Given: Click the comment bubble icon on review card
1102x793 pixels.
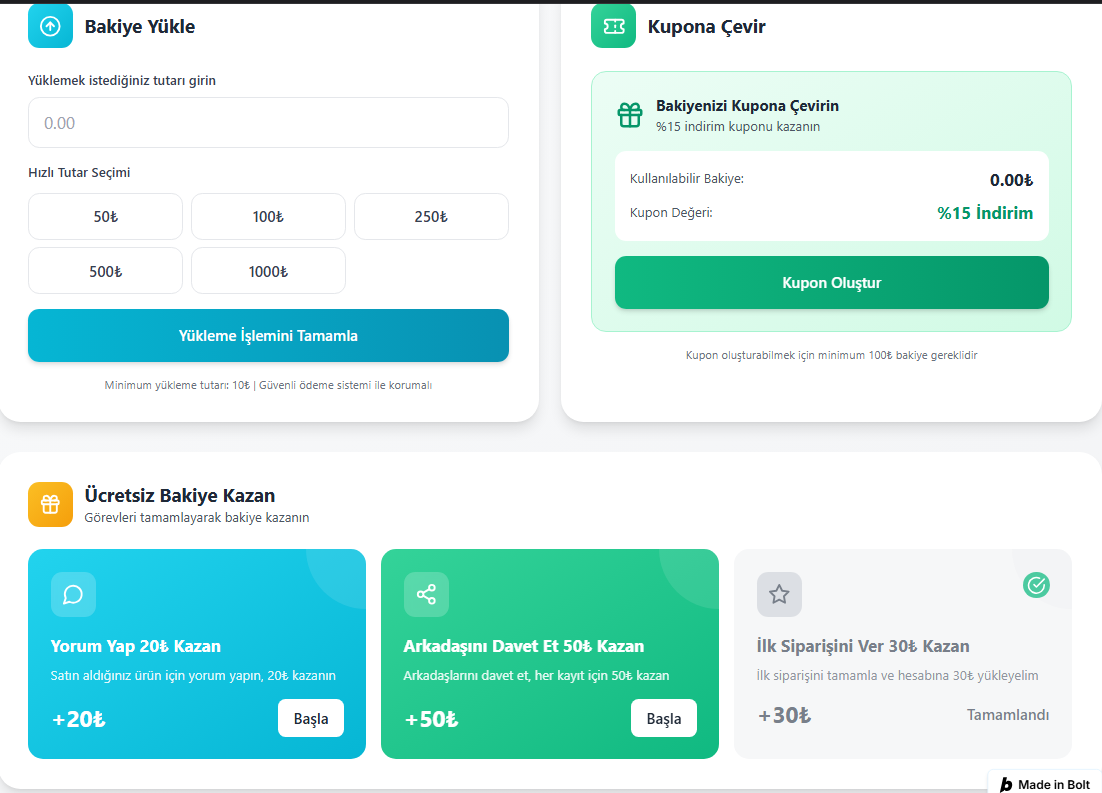Looking at the screenshot, I should pyautogui.click(x=73, y=594).
